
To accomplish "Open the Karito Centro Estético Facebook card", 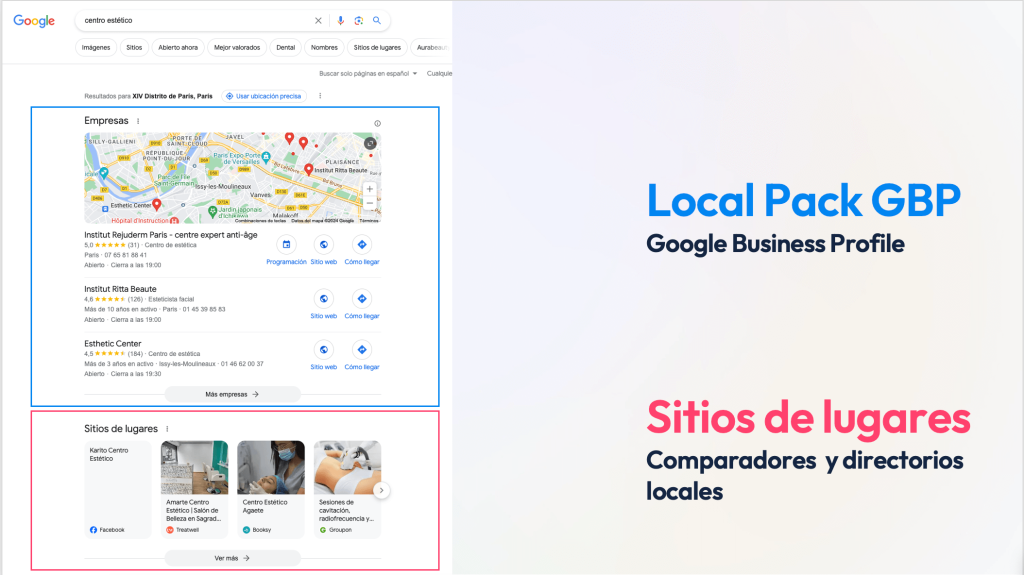I will [118, 489].
